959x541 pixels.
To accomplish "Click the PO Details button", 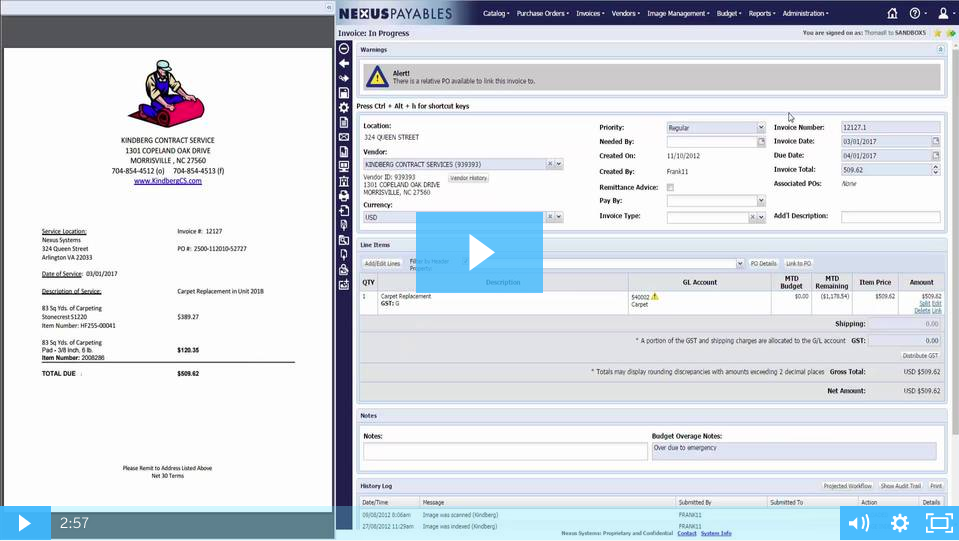I will [763, 263].
